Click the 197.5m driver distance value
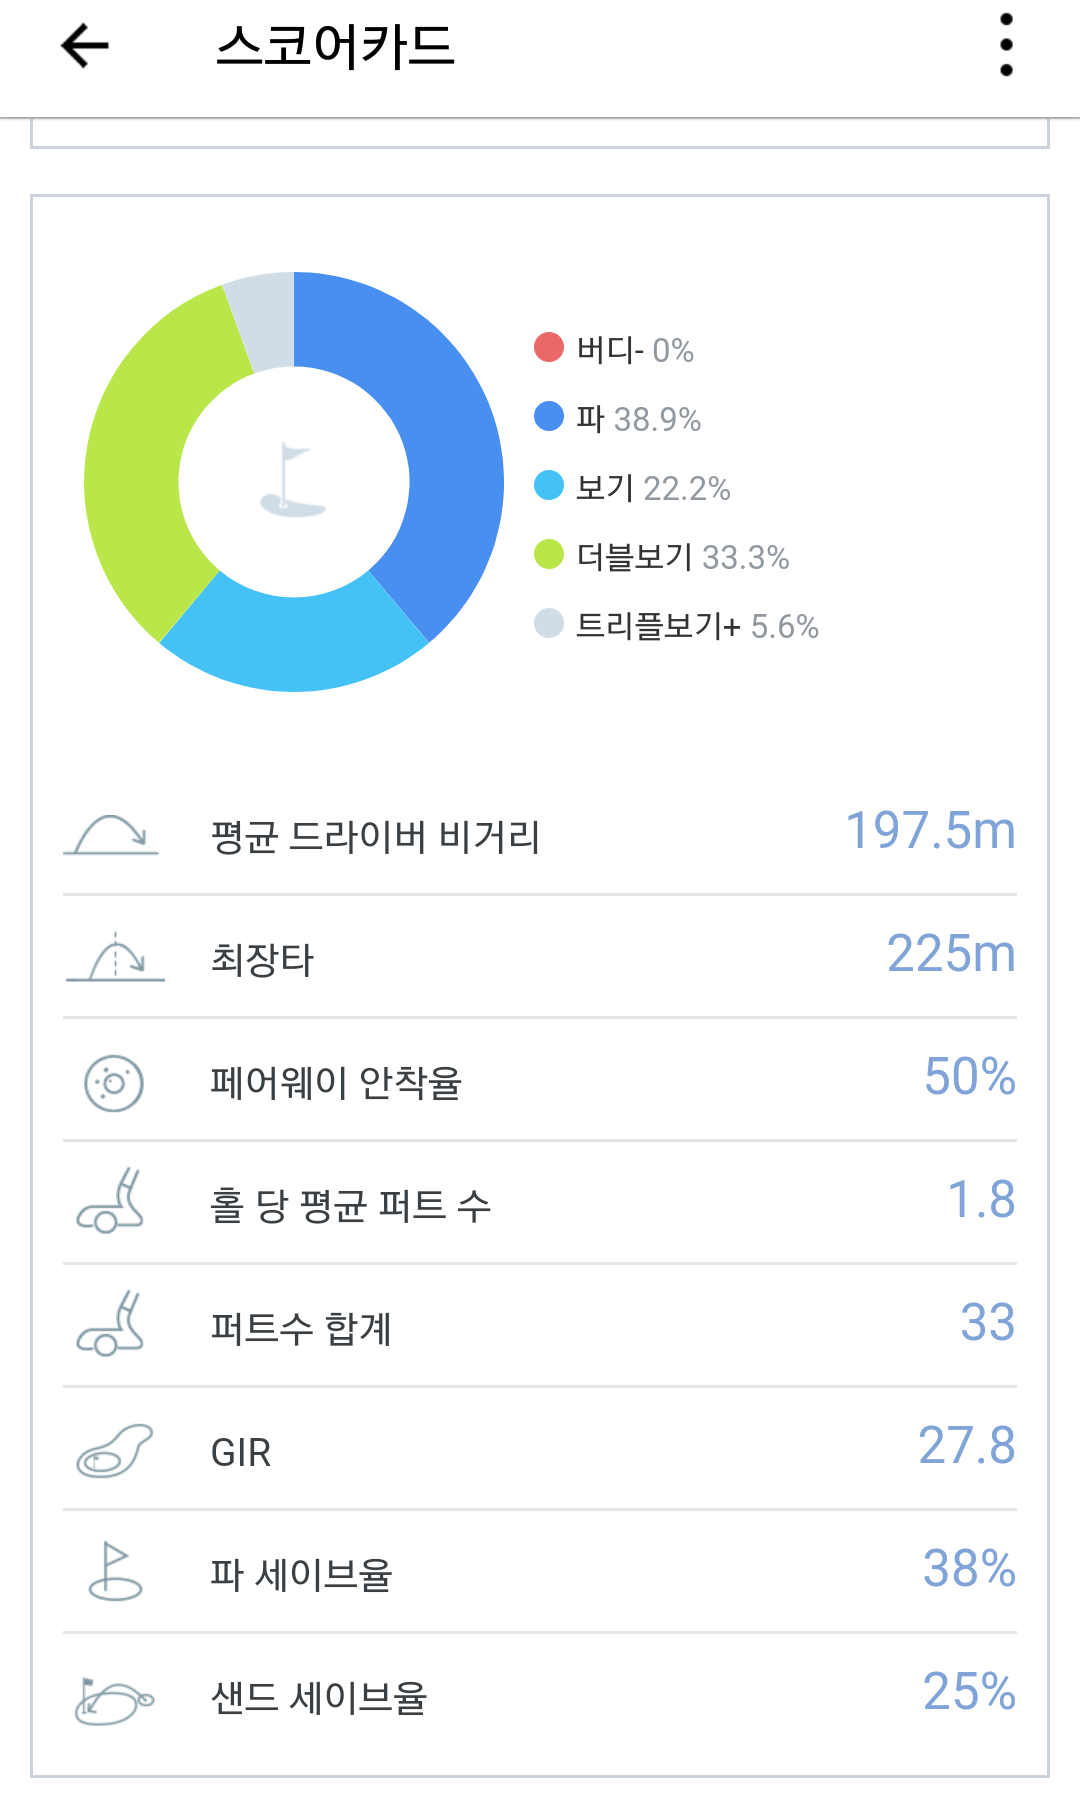1080x1820 pixels. [930, 831]
